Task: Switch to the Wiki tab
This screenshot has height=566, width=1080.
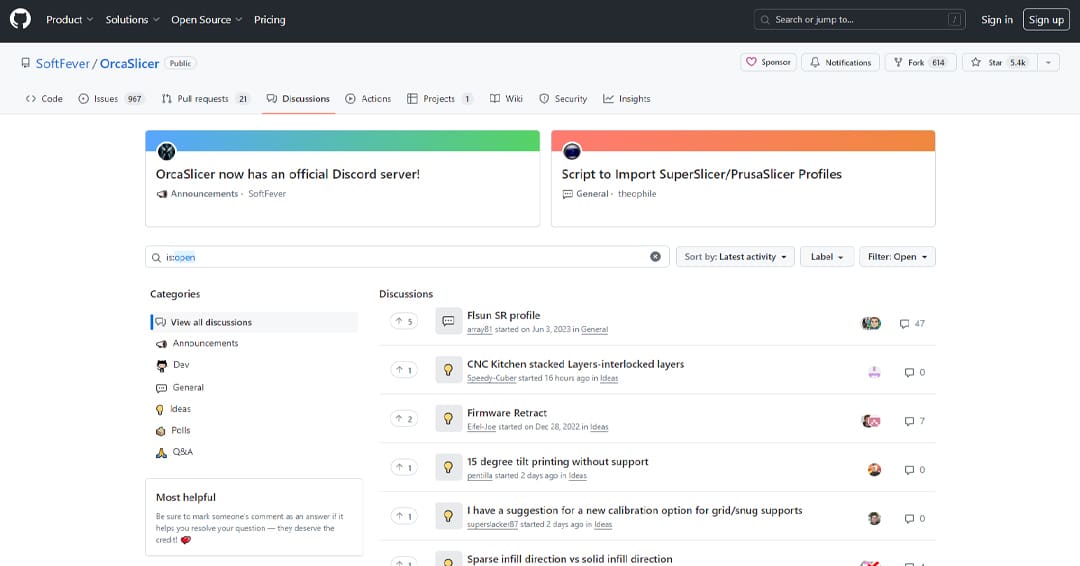Action: point(506,98)
